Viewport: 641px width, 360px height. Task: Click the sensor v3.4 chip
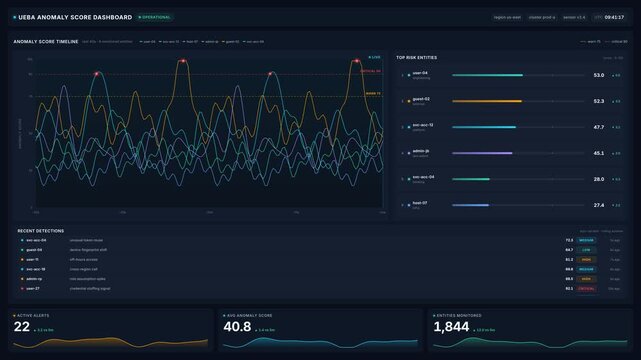pos(574,17)
